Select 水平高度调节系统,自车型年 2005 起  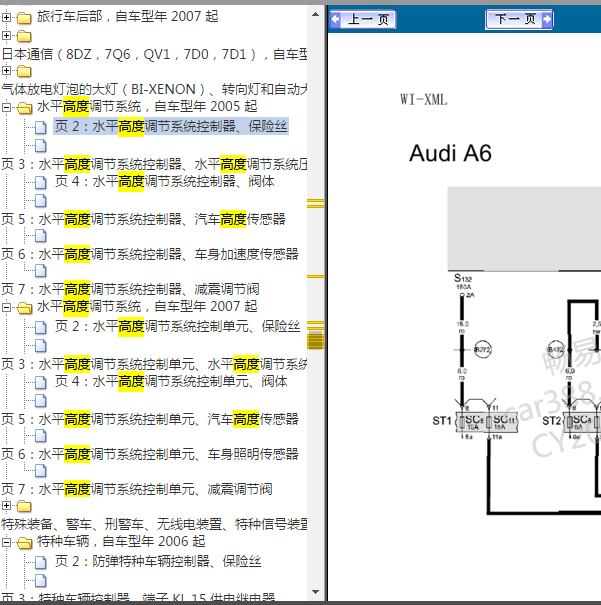pyautogui.click(x=147, y=106)
